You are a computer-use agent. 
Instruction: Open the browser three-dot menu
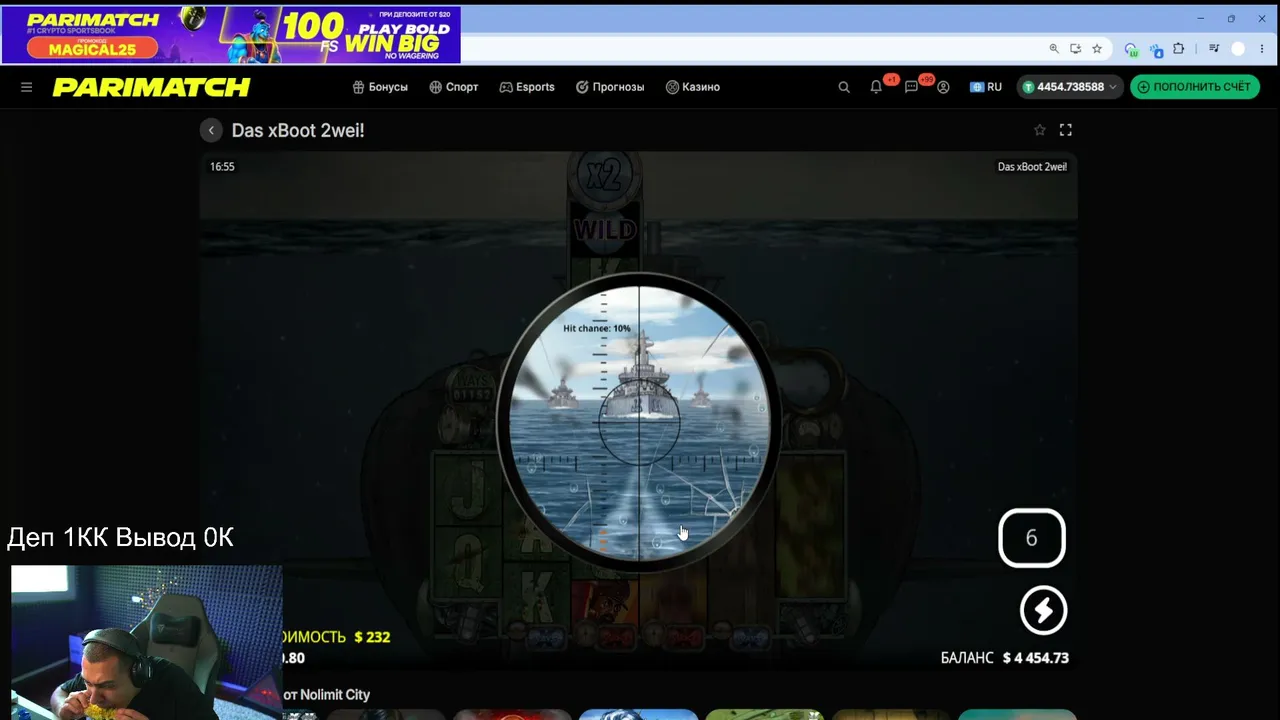tap(1262, 49)
